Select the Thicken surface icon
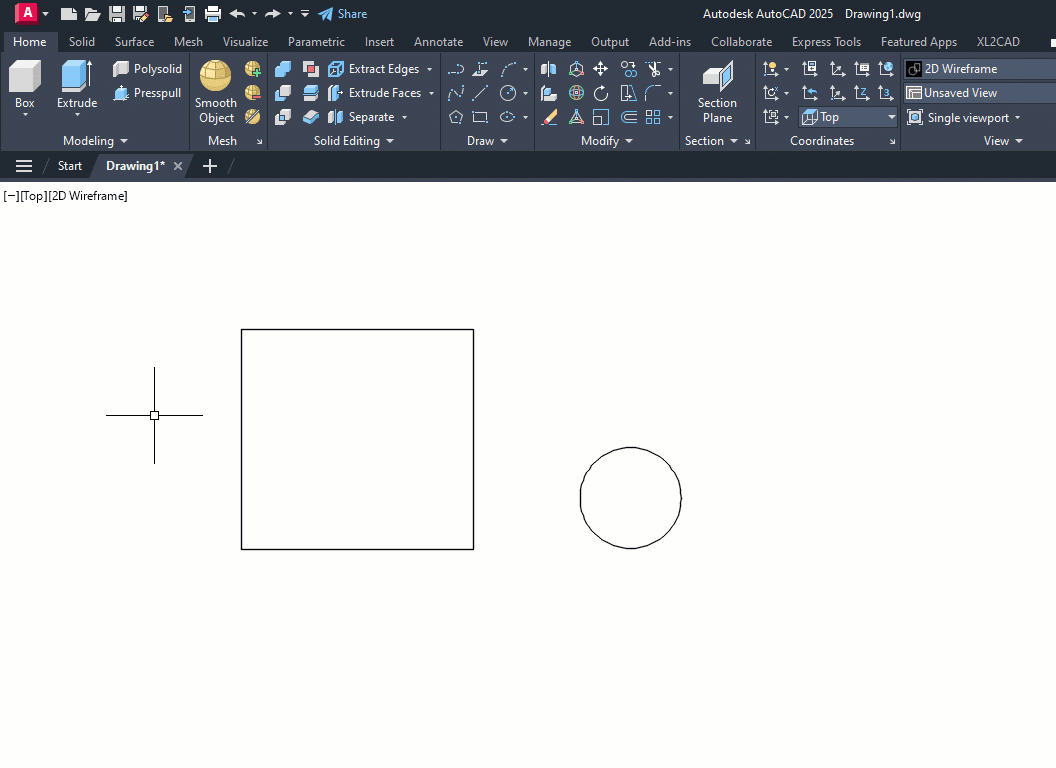This screenshot has width=1056, height=768. click(310, 117)
